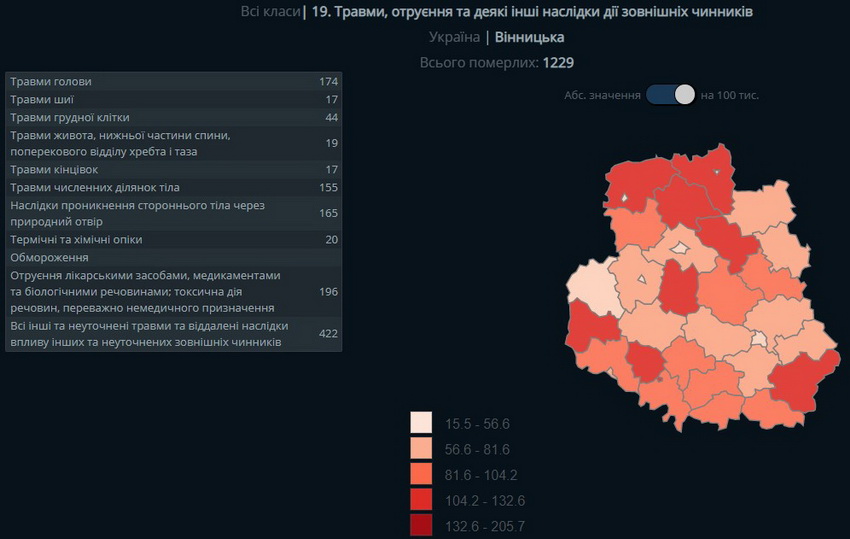The height and width of the screenshot is (539, 850).
Task: Click the darkest 132.6 - 205.7 legend swatch
Action: [421, 526]
